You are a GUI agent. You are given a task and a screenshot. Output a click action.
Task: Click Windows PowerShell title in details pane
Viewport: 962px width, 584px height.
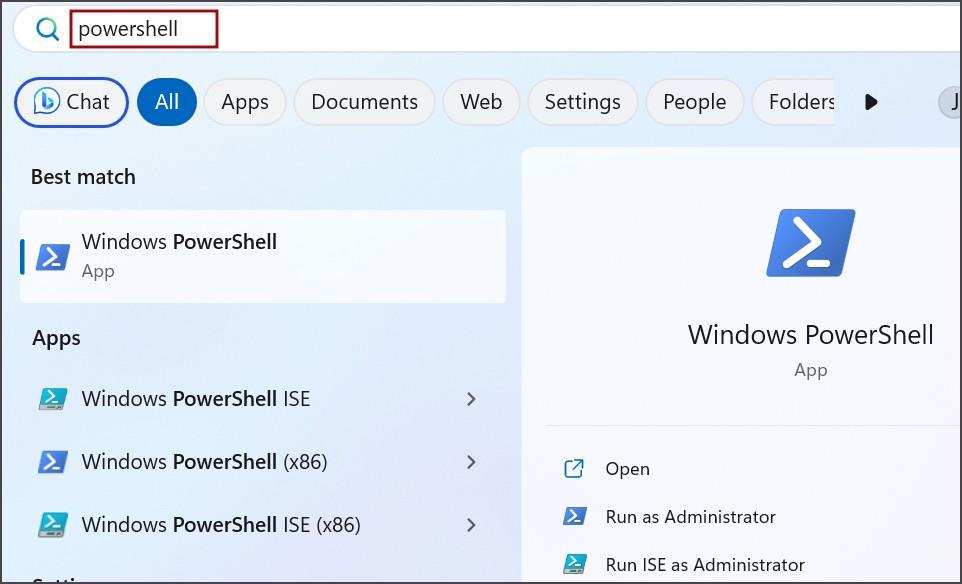[810, 335]
